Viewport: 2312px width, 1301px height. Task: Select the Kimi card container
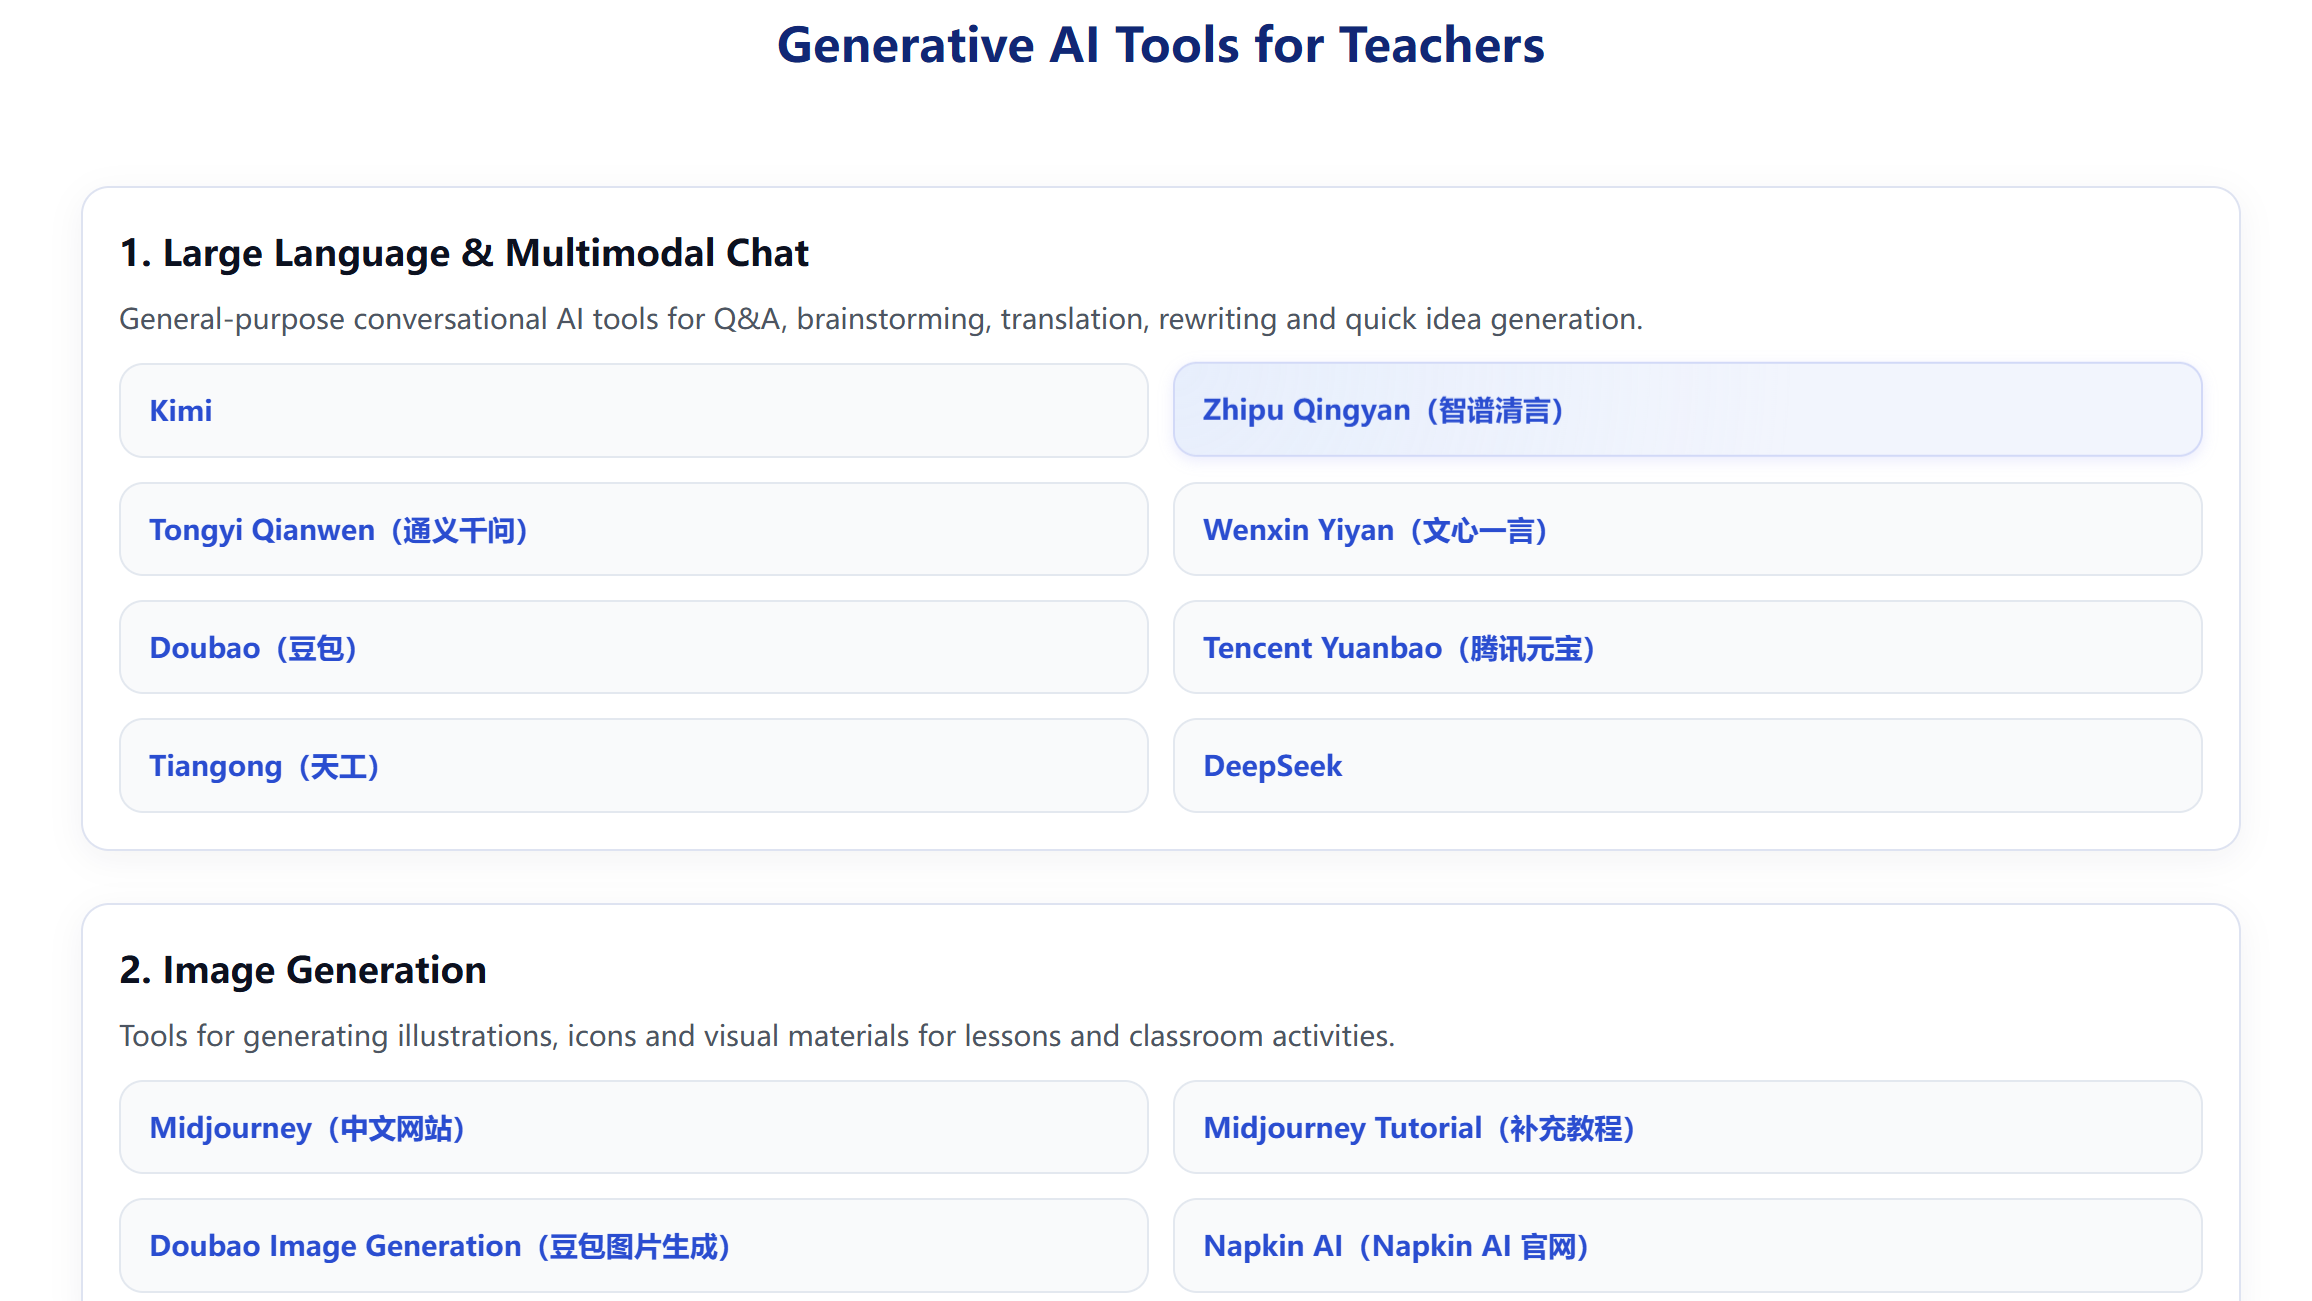[x=632, y=410]
